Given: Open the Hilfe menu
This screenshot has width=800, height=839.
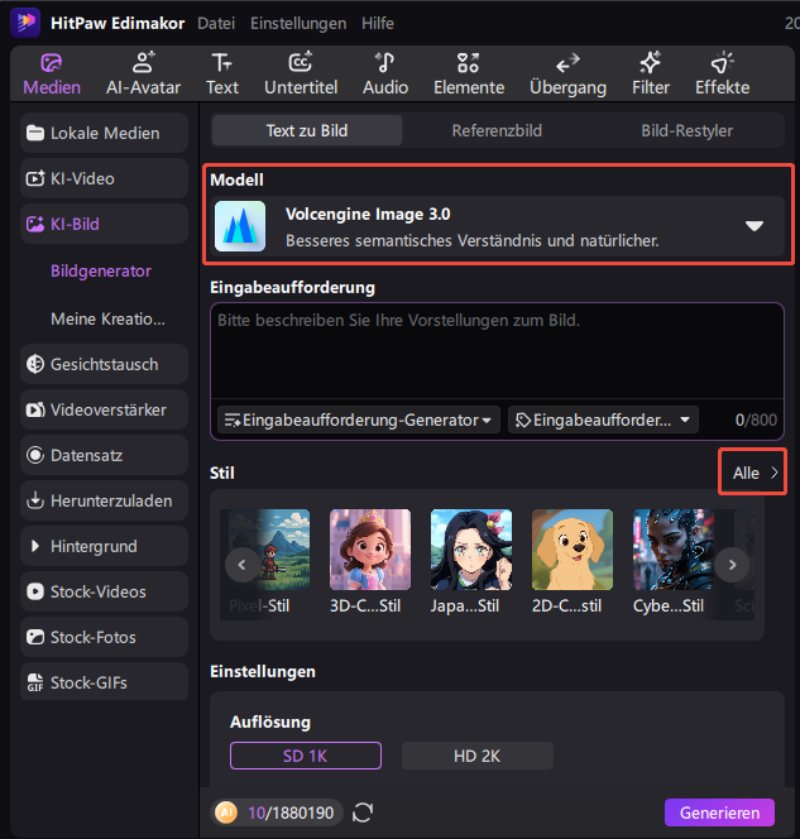Looking at the screenshot, I should click(377, 23).
